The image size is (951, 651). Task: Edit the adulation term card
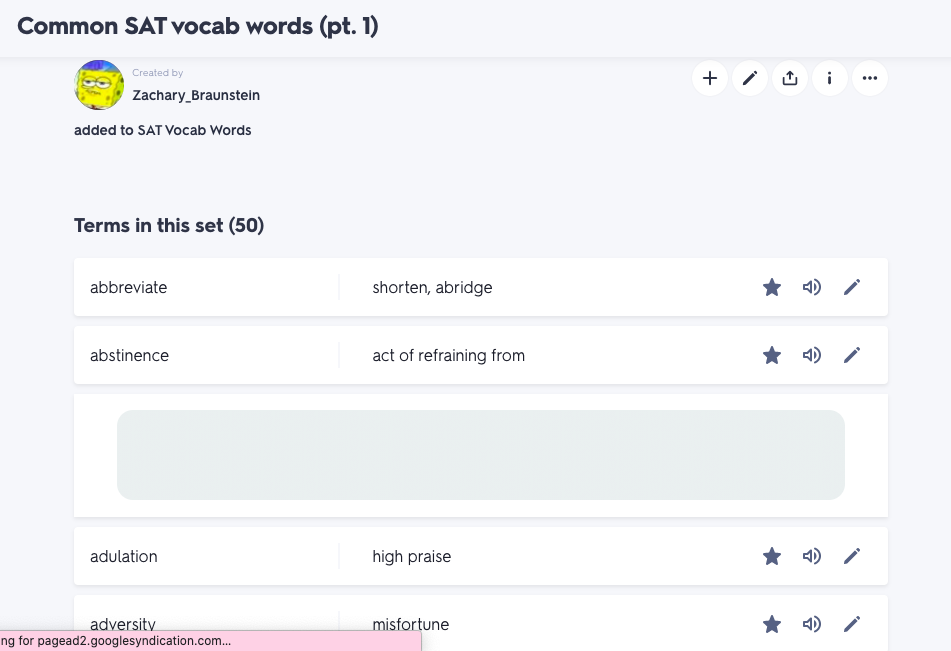click(x=852, y=556)
